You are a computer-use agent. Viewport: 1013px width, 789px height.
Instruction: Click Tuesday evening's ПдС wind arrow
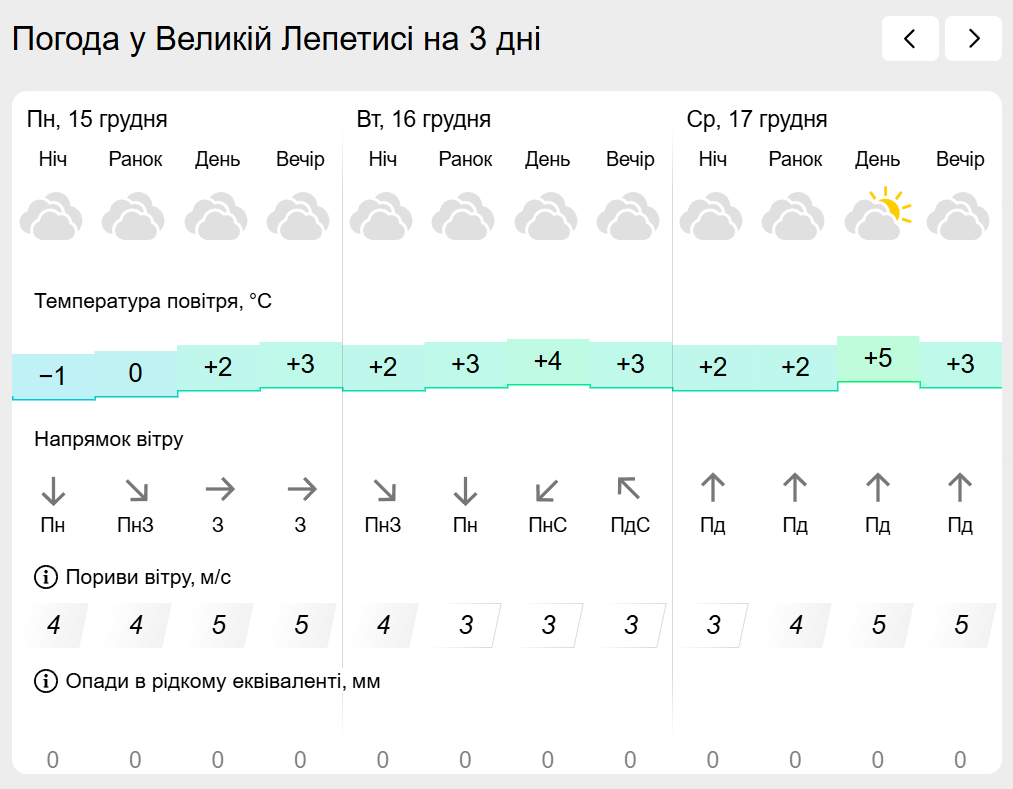click(630, 490)
